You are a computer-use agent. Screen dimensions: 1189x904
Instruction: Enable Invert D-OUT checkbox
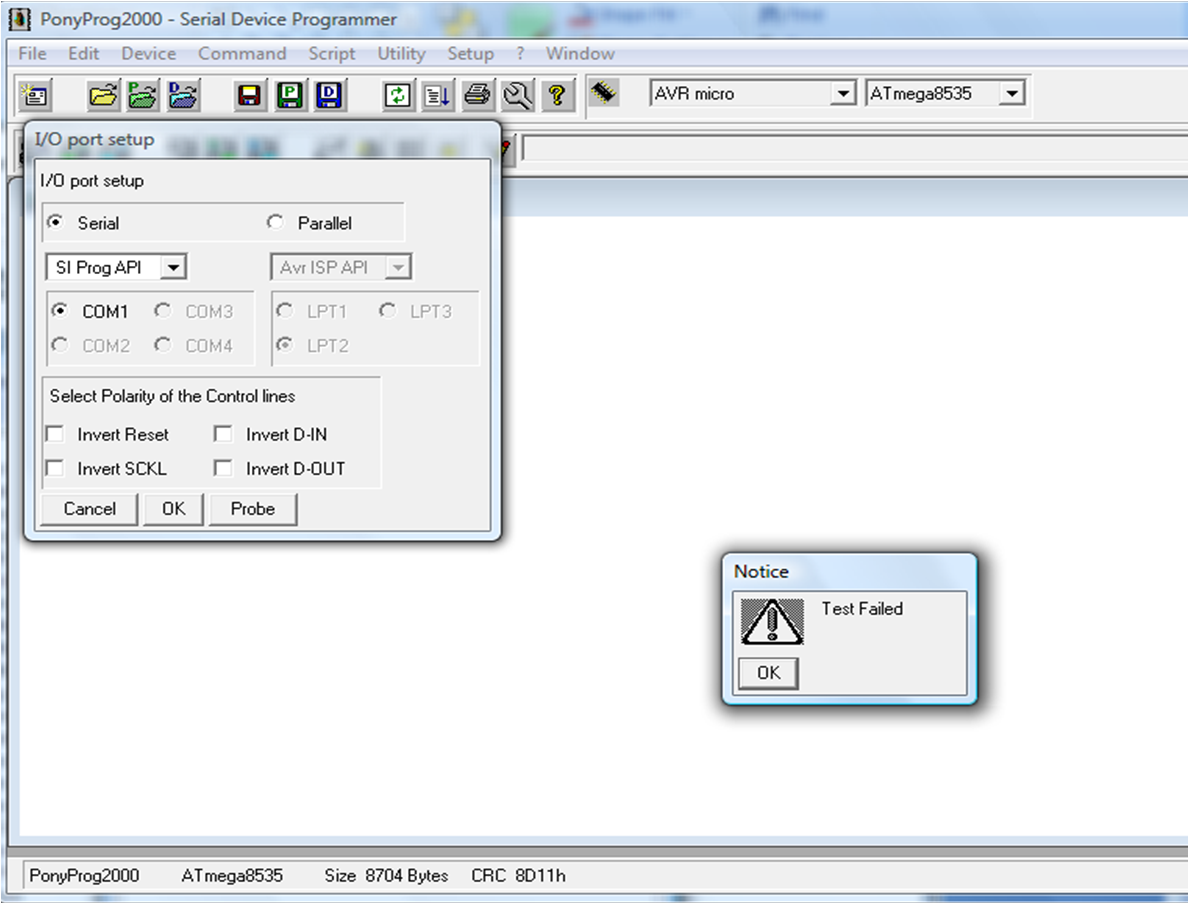223,468
